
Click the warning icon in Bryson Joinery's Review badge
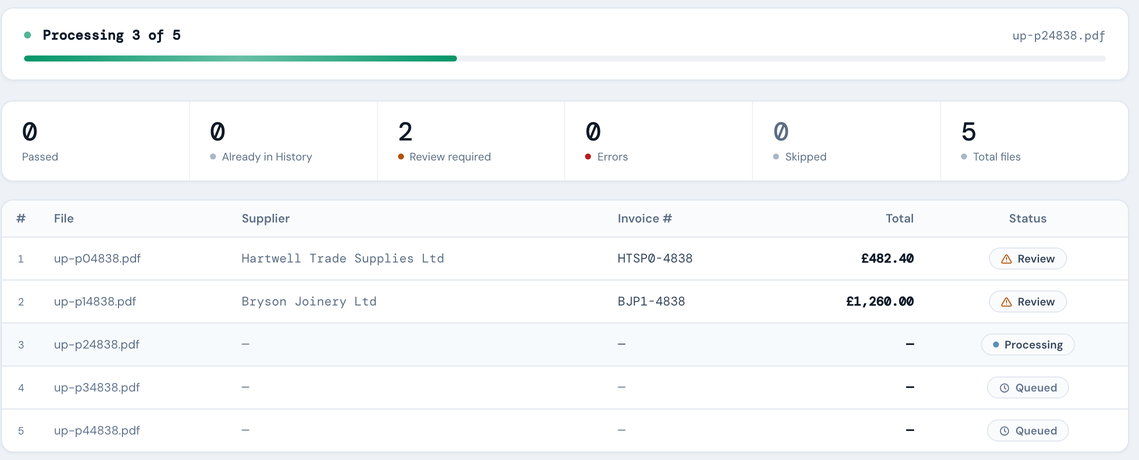1006,302
